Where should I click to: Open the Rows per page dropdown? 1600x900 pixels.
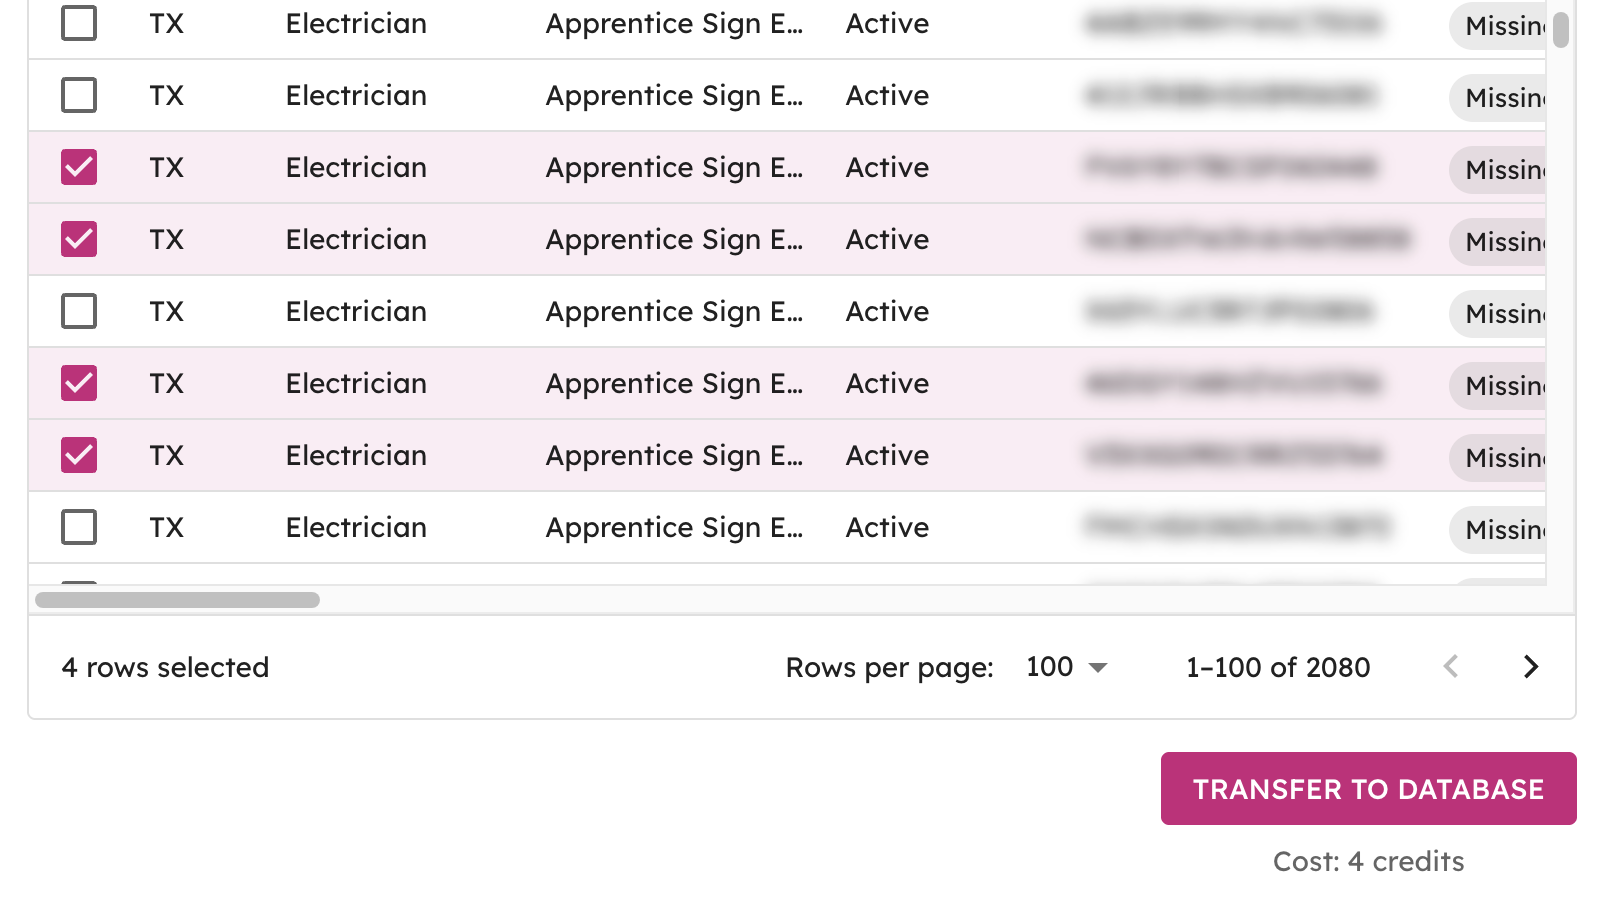1065,667
